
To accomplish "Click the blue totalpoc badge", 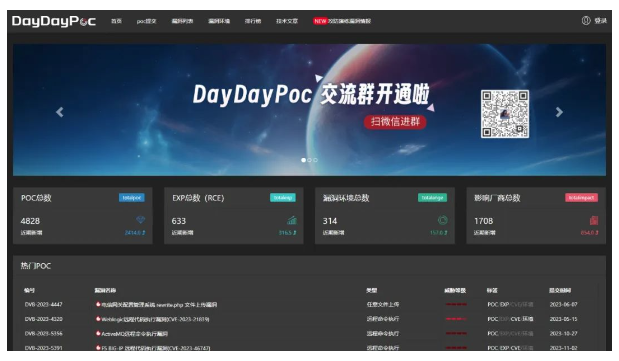I will (132, 197).
